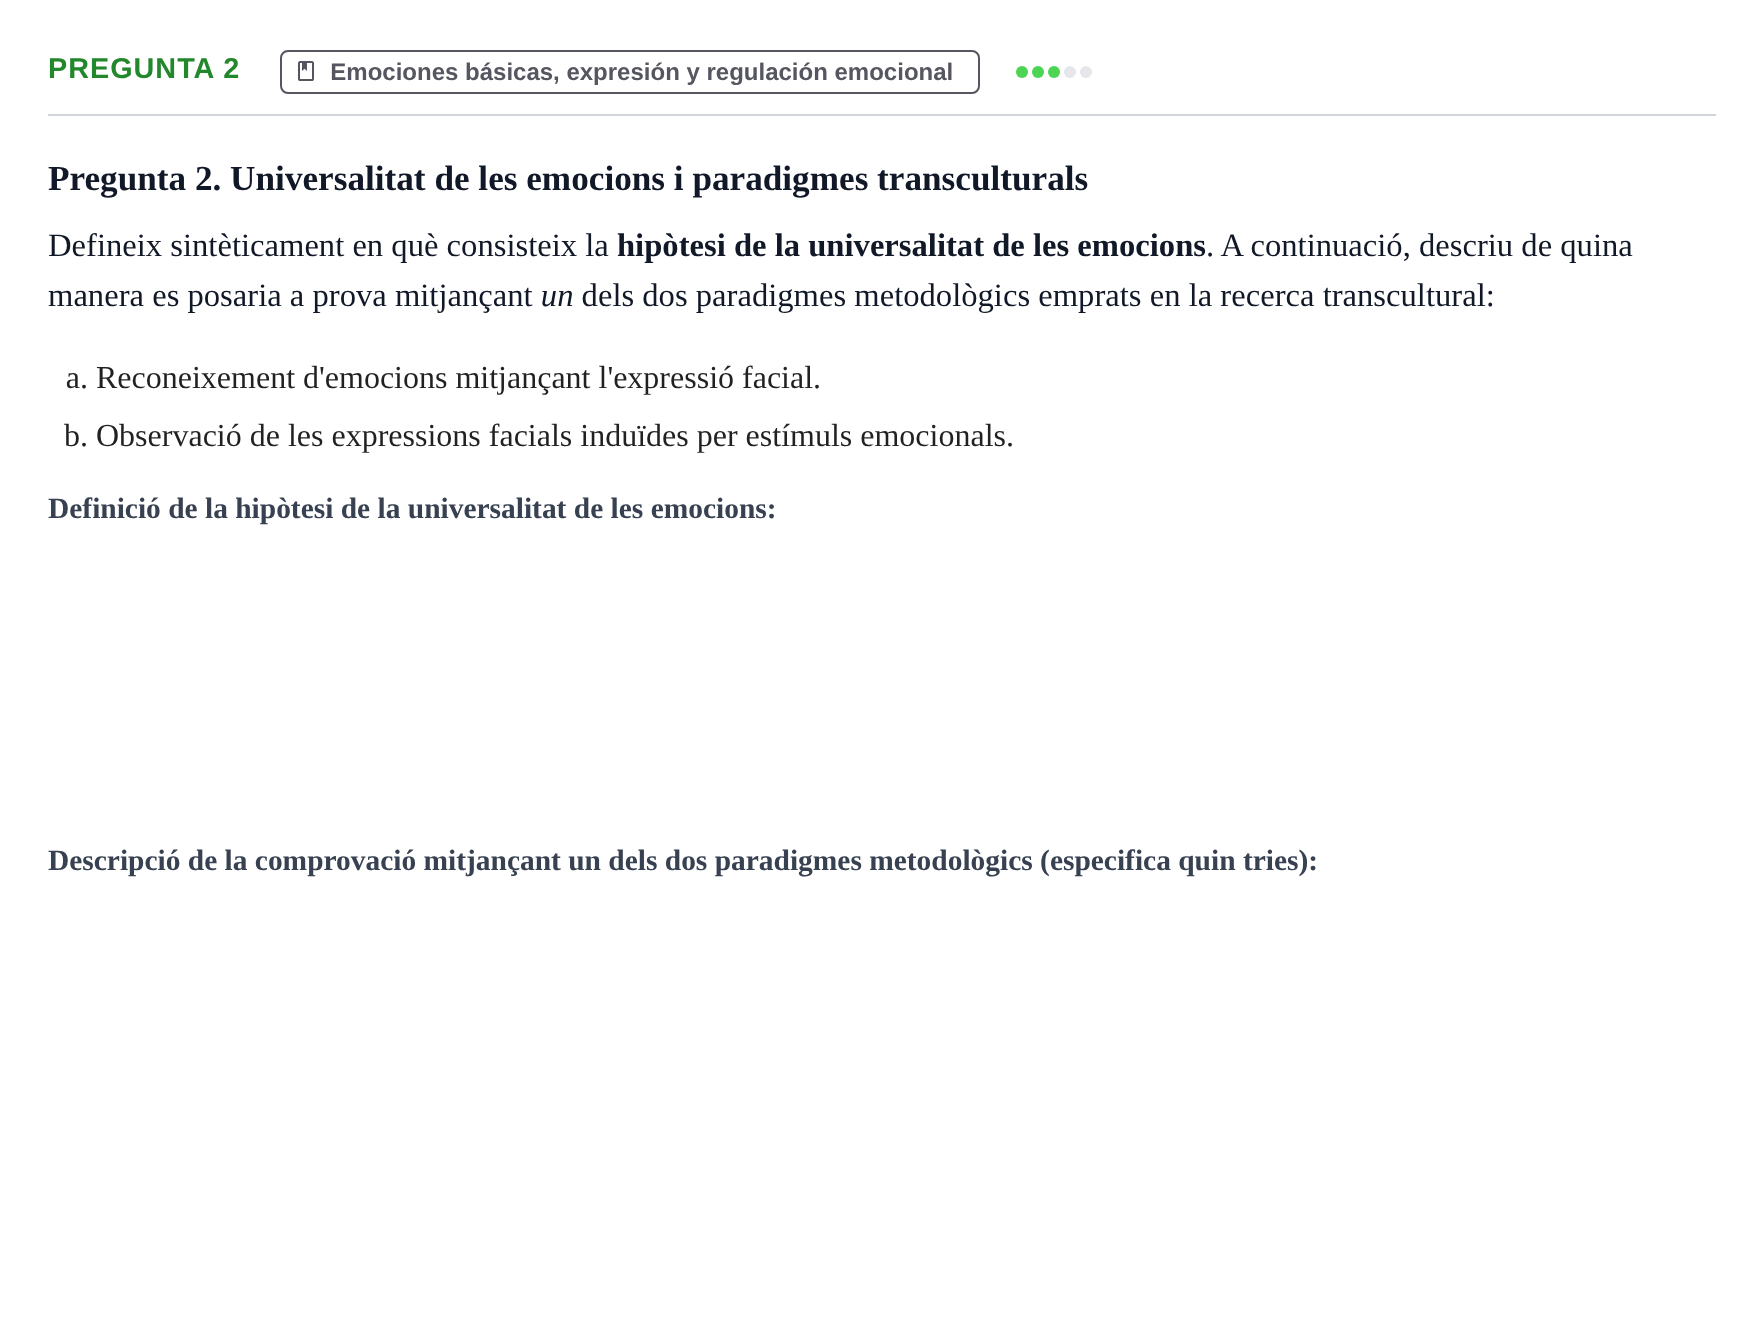Click the label Descripció de la comprovació

point(682,861)
